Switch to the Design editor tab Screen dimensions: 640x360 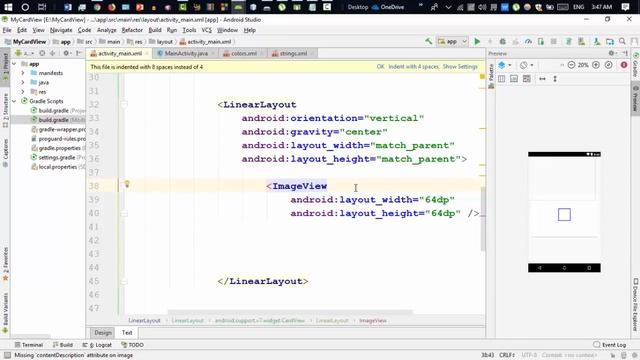point(103,333)
